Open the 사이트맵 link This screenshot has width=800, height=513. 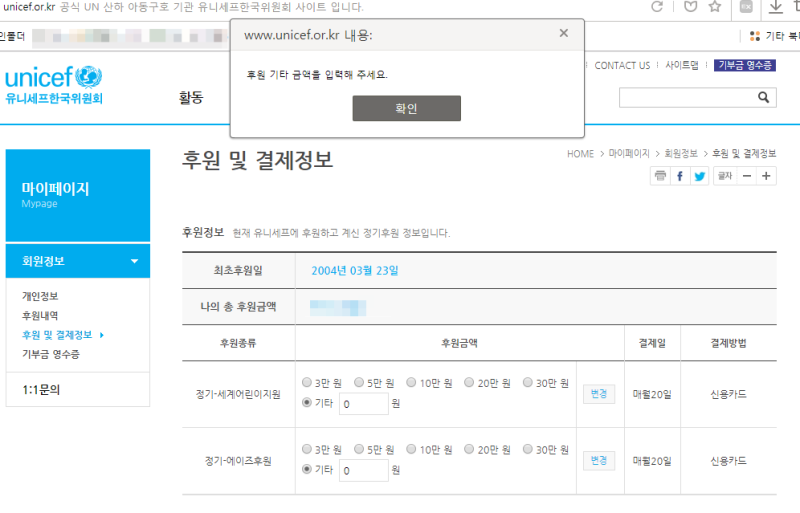pos(682,65)
